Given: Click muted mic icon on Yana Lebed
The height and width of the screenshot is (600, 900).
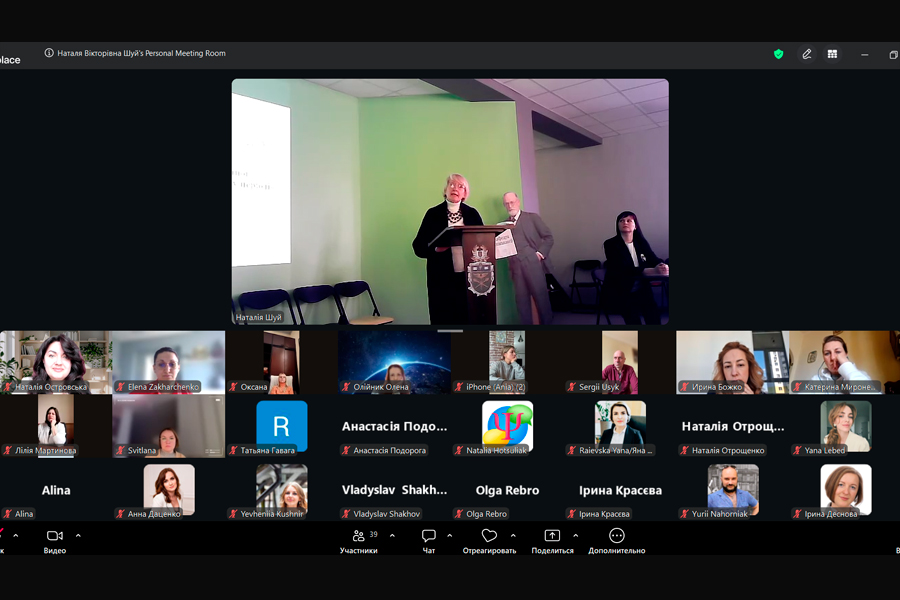Looking at the screenshot, I should pyautogui.click(x=797, y=450).
